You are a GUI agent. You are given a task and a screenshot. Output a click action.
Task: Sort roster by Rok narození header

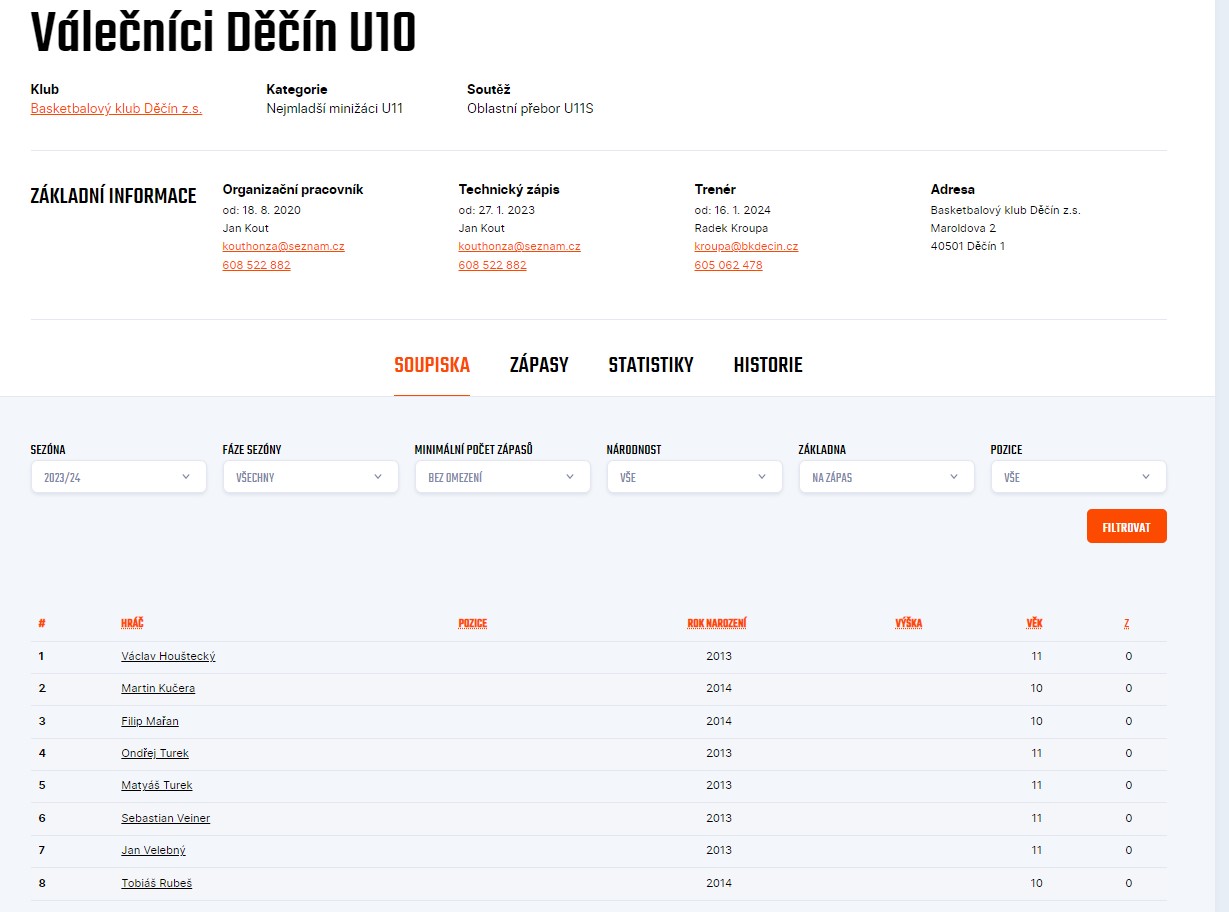click(x=717, y=623)
